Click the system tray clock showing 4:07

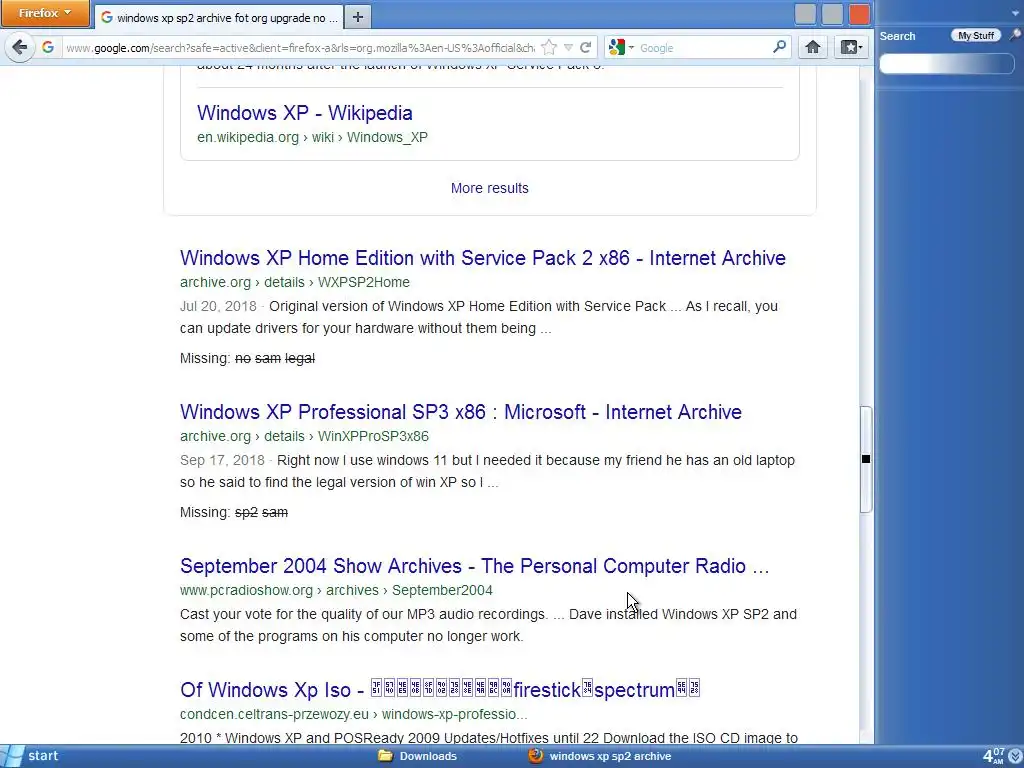[x=994, y=756]
